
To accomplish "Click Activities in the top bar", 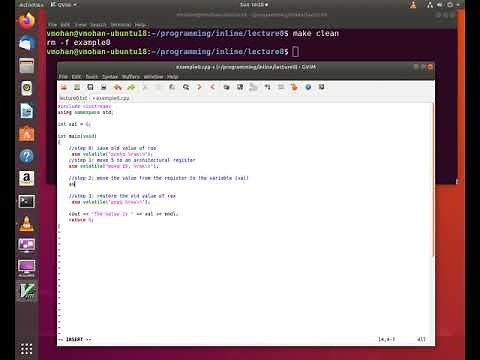I will point(31,5).
